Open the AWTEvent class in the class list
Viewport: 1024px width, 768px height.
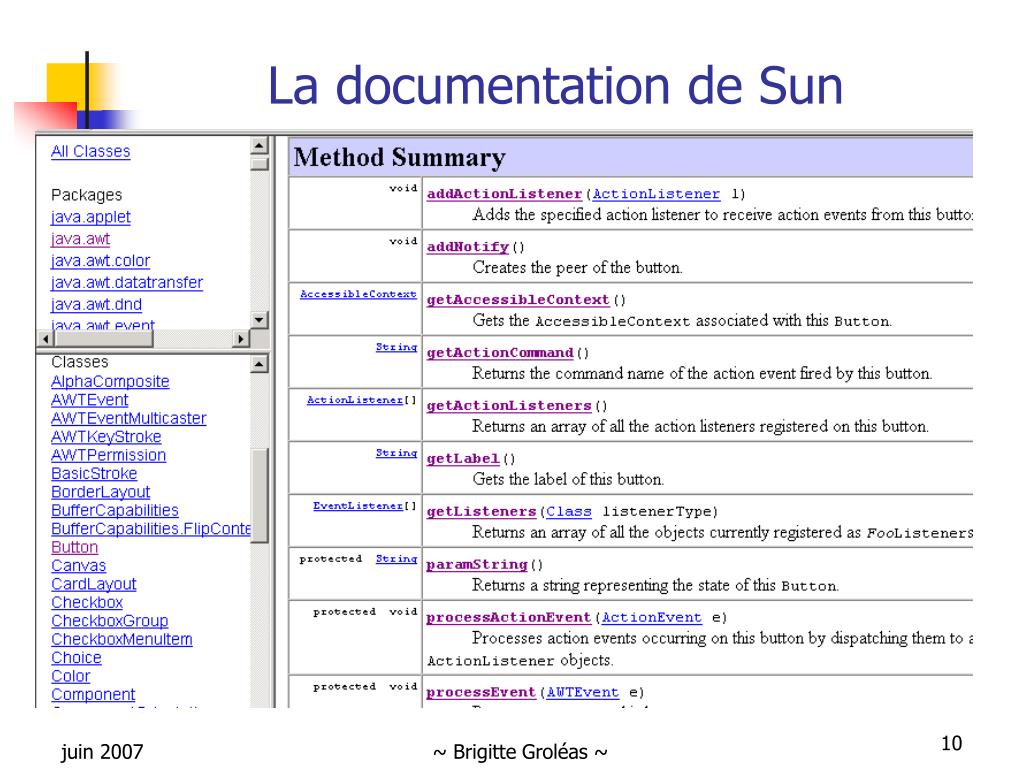[90, 400]
